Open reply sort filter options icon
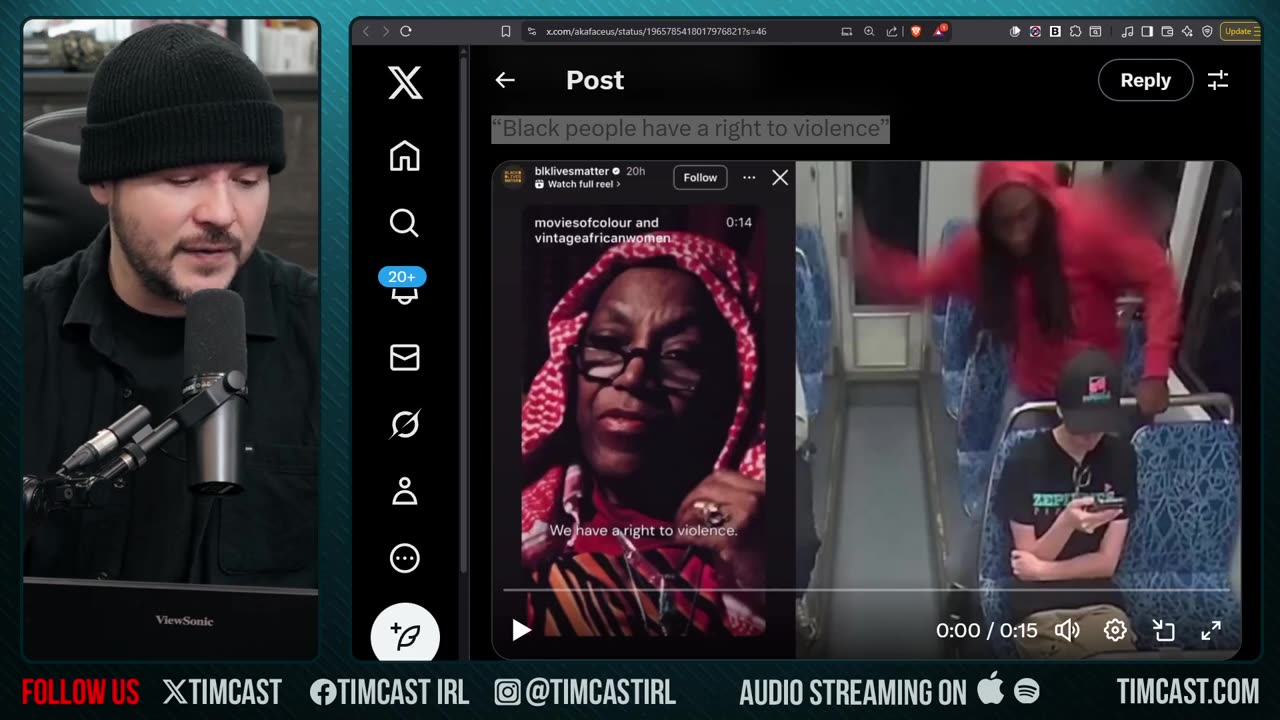 pos(1218,80)
